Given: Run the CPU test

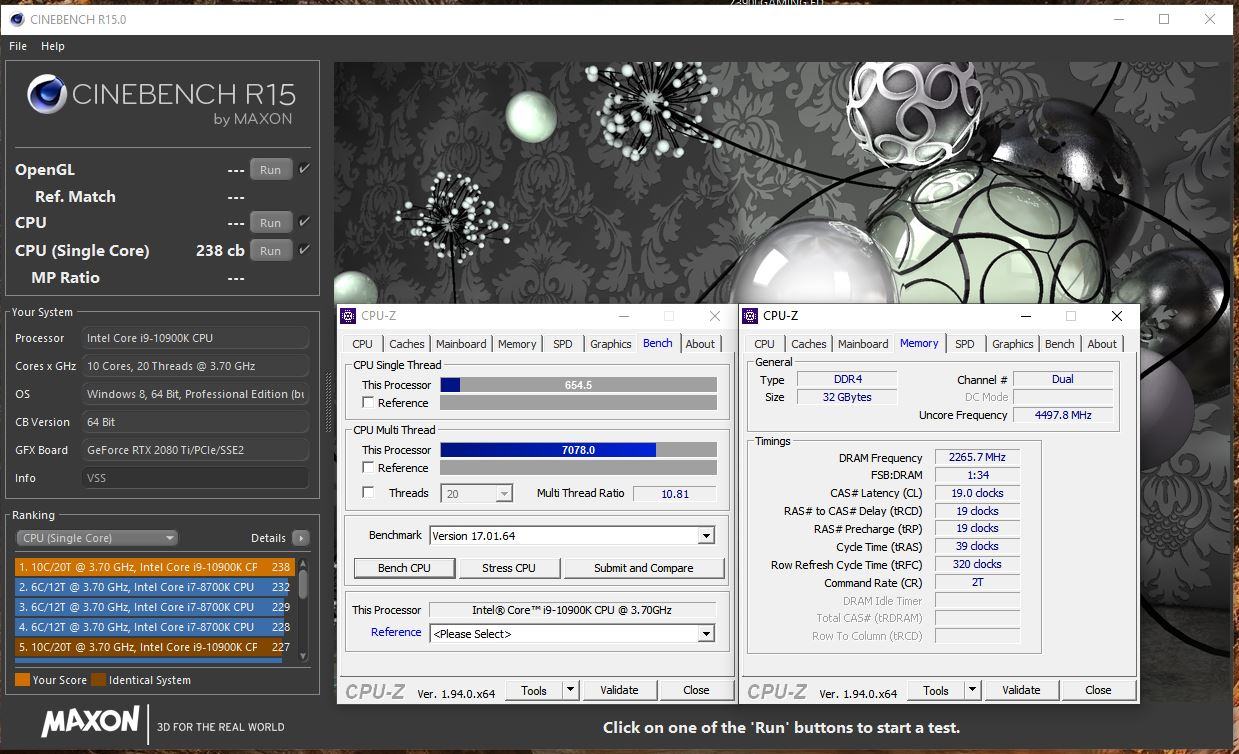Looking at the screenshot, I should coord(271,223).
